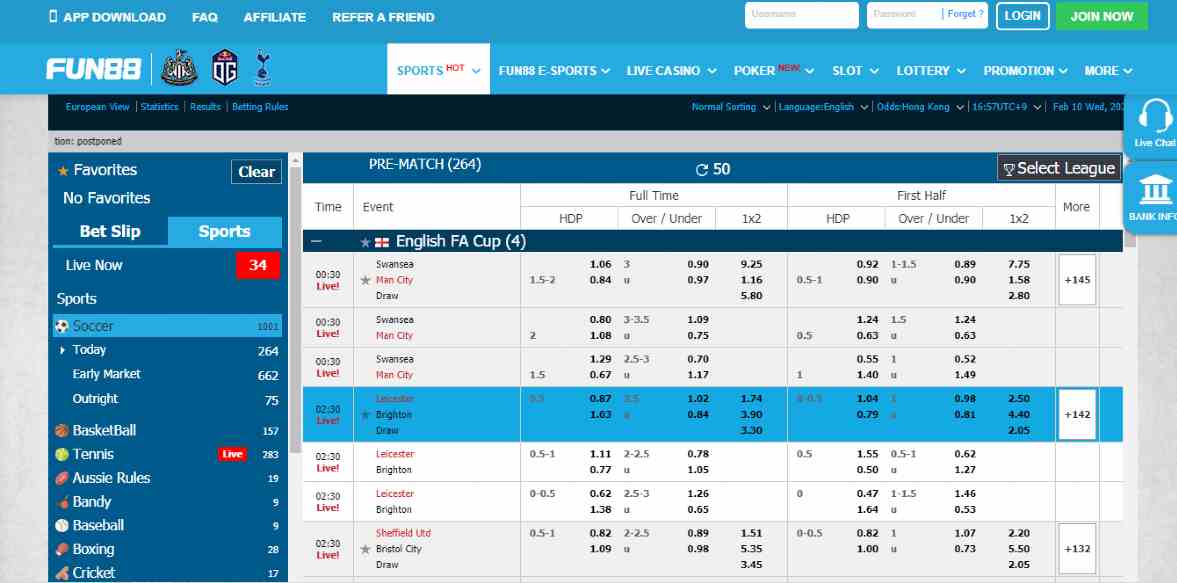This screenshot has height=583, width=1177.
Task: Open the APP DOWNLOAD link
Action: [x=114, y=17]
